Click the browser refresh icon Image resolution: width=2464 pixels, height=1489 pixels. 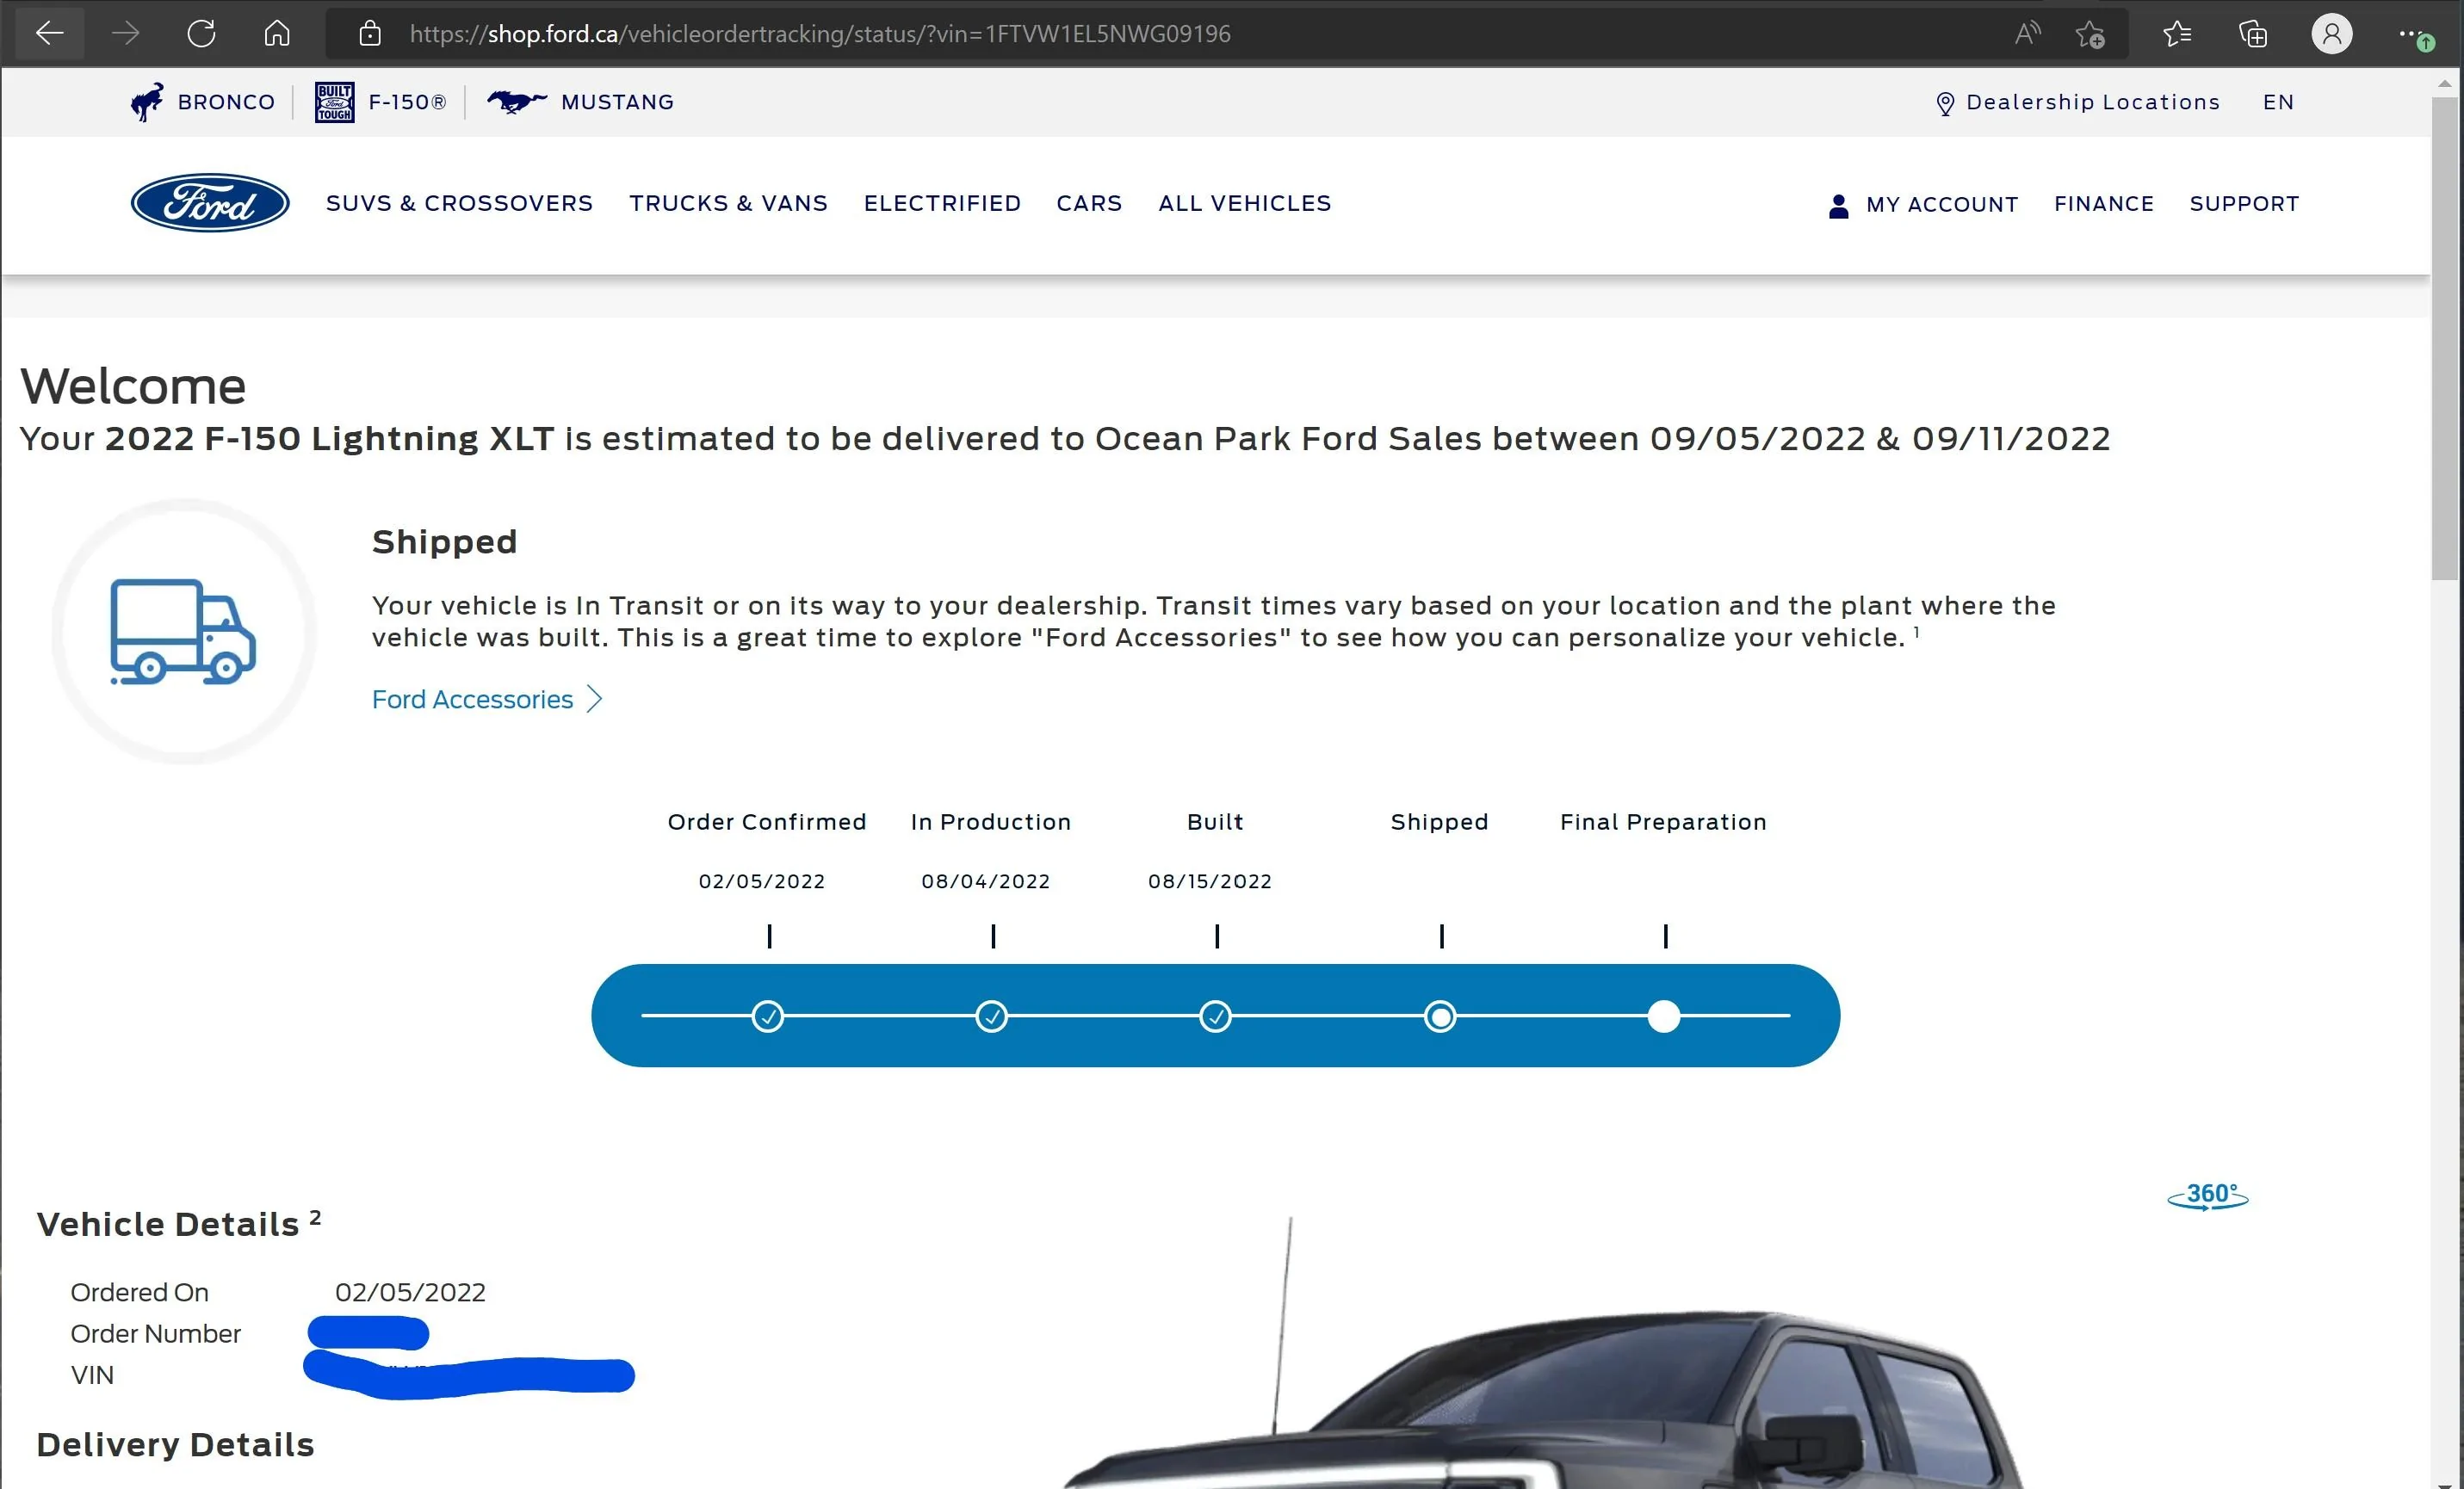(x=201, y=34)
